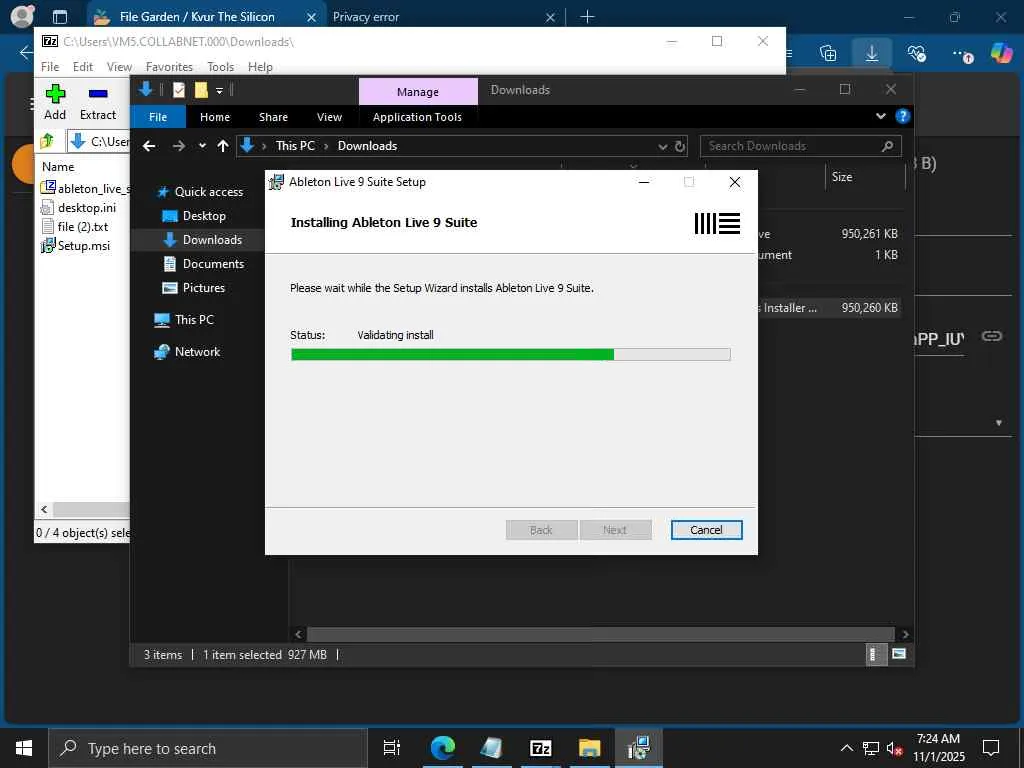1024x768 pixels.
Task: Select the ableton_live archive in 7-Zip list
Action: [x=84, y=189]
